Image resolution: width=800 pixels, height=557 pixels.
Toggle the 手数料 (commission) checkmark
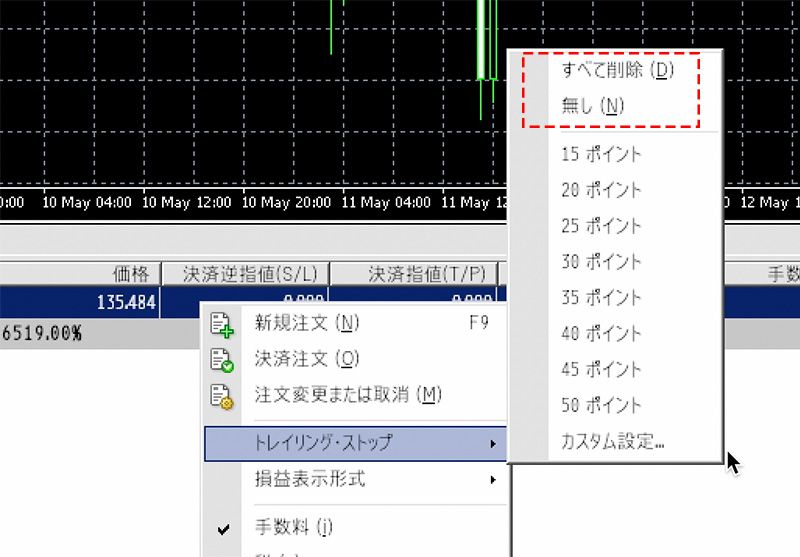223,526
